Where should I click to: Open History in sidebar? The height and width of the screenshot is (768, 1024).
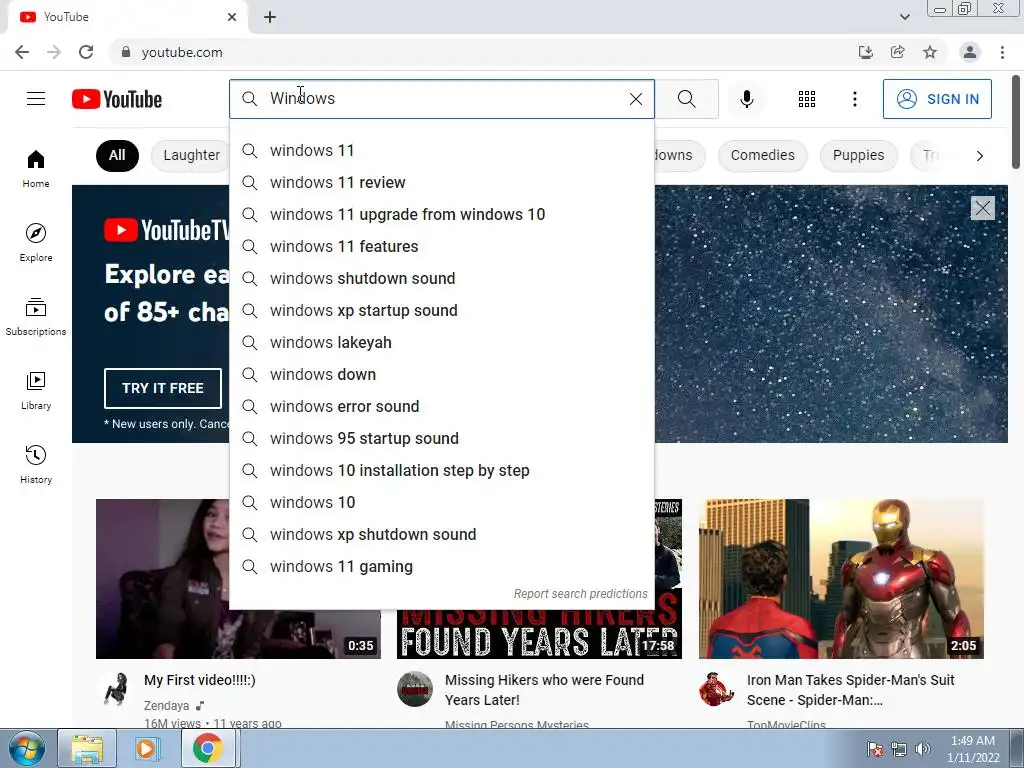[x=36, y=464]
